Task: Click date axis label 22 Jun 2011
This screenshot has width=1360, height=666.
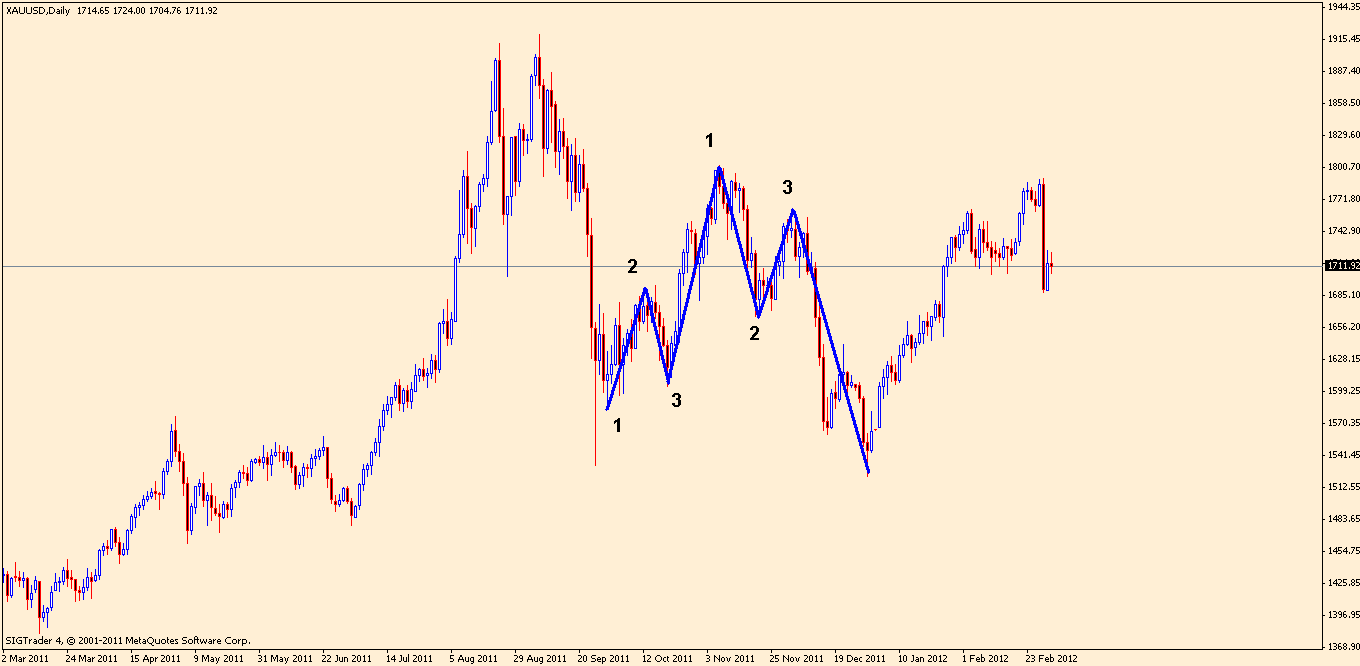Action: [x=347, y=659]
